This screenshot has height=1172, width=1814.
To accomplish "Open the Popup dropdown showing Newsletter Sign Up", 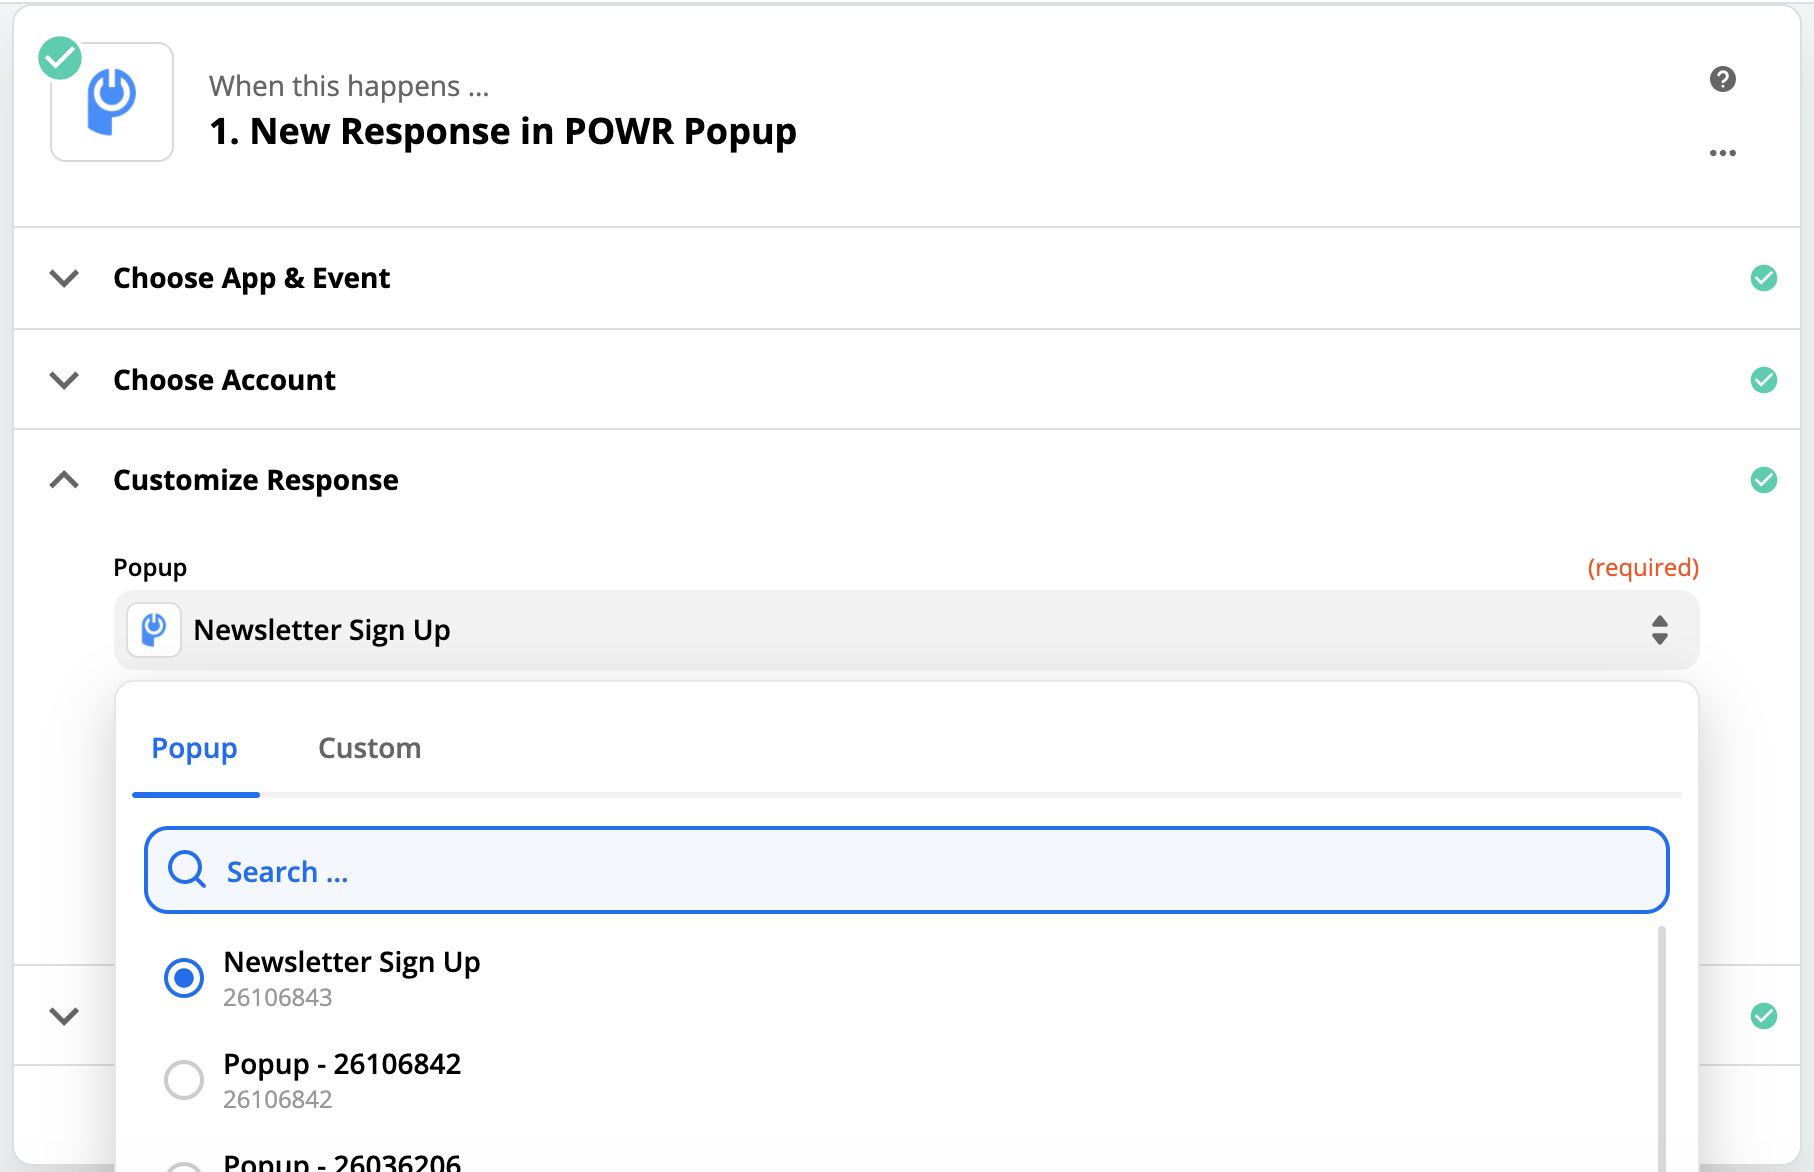I will pyautogui.click(x=906, y=630).
